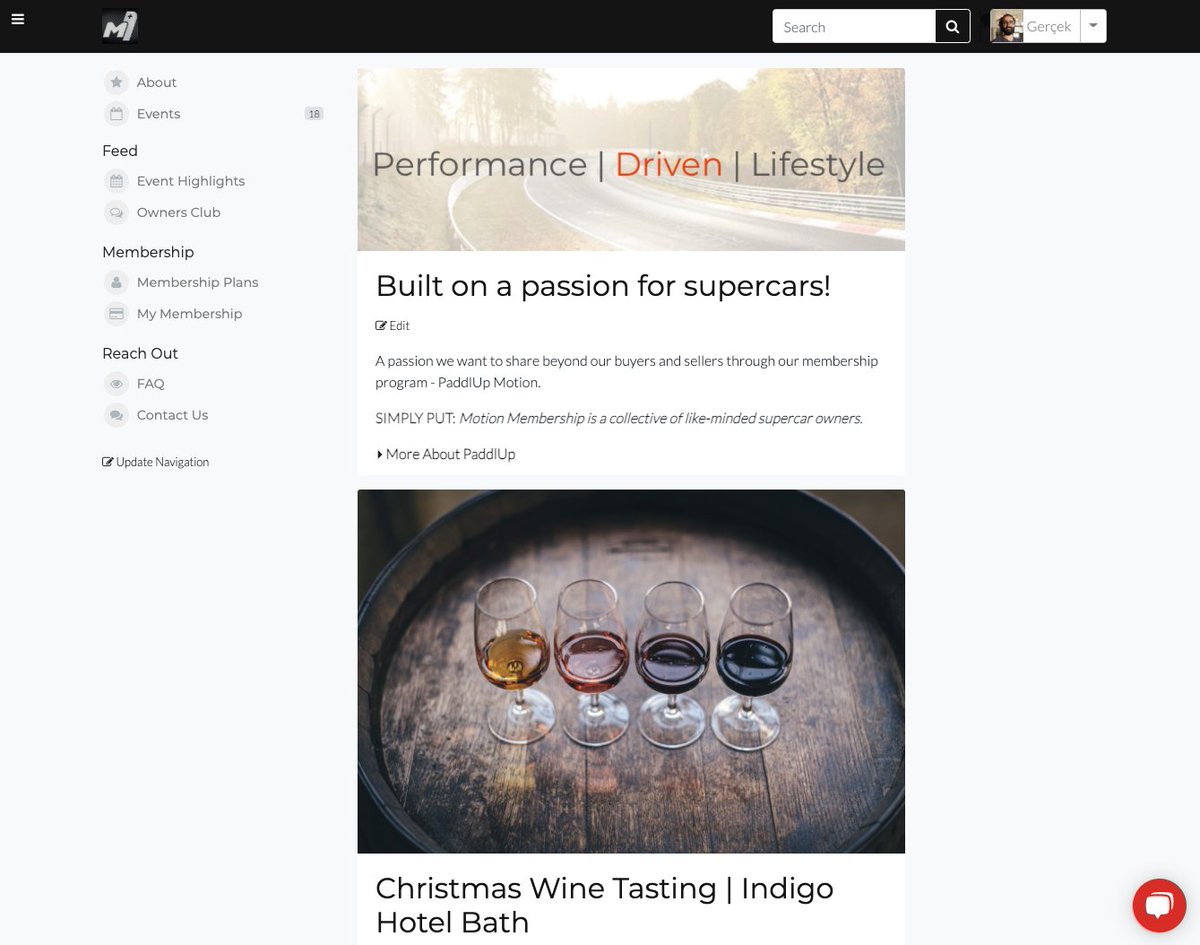Open the About menu item

[x=157, y=82]
